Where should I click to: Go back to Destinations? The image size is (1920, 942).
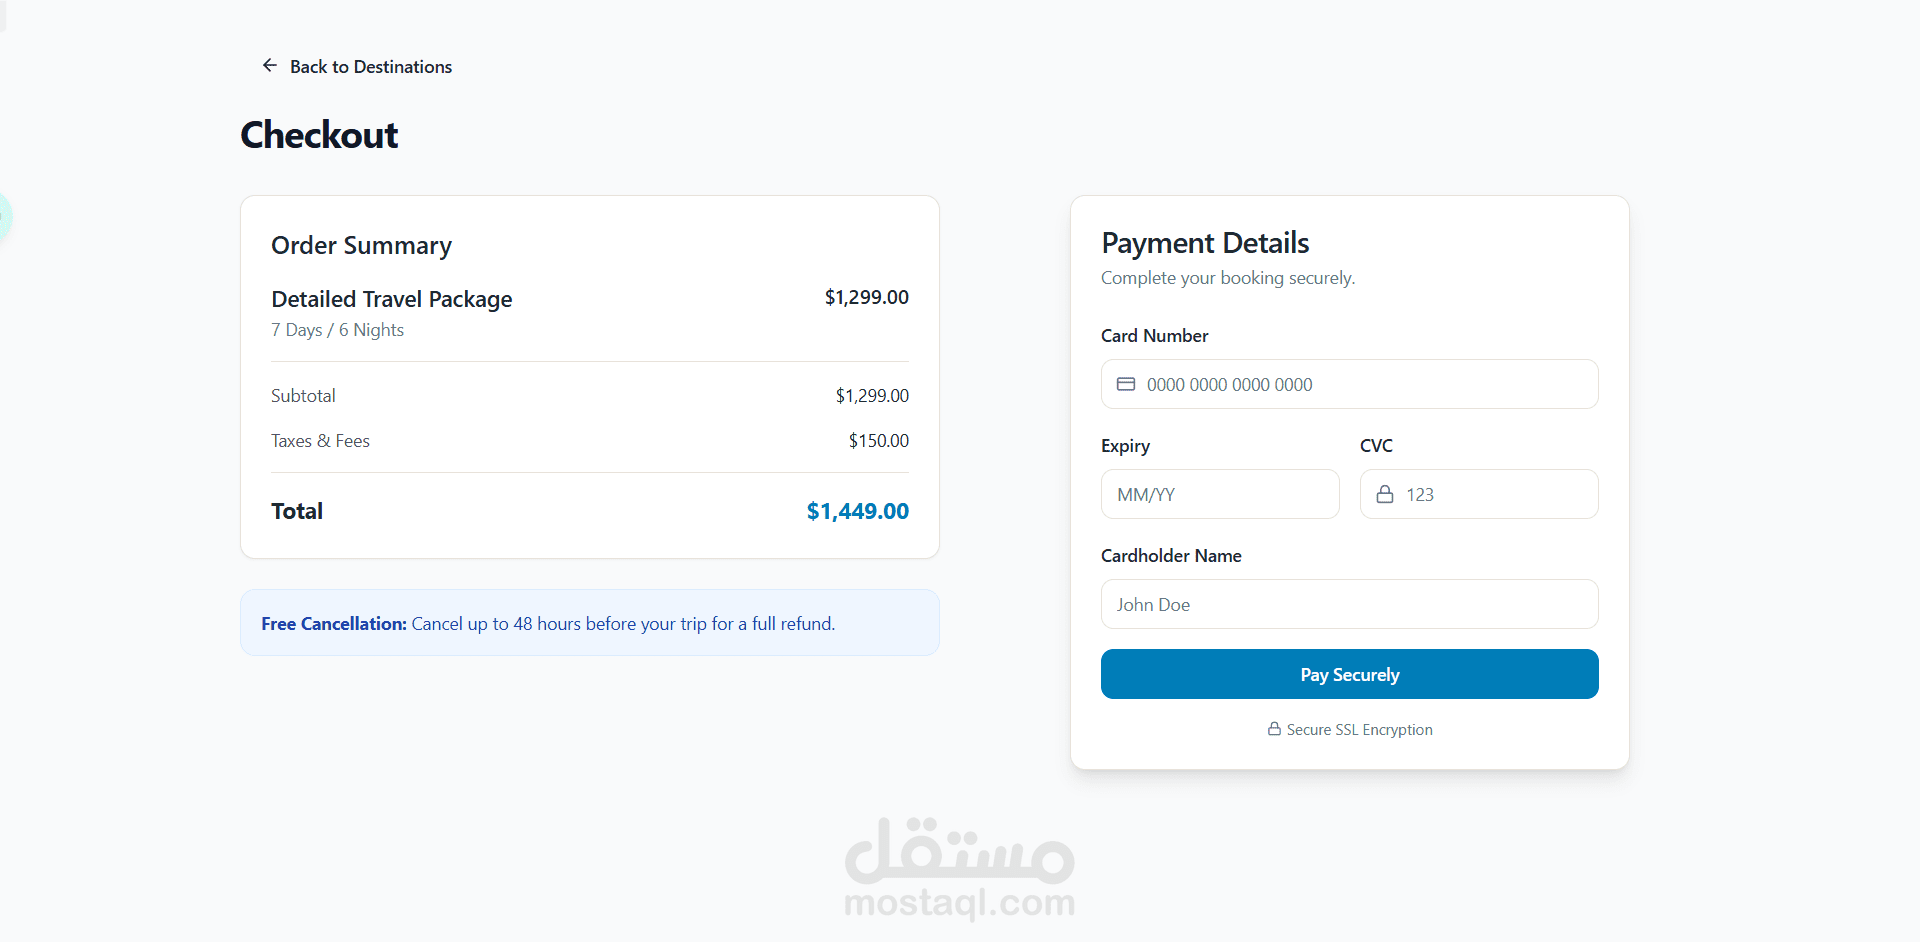370,67
